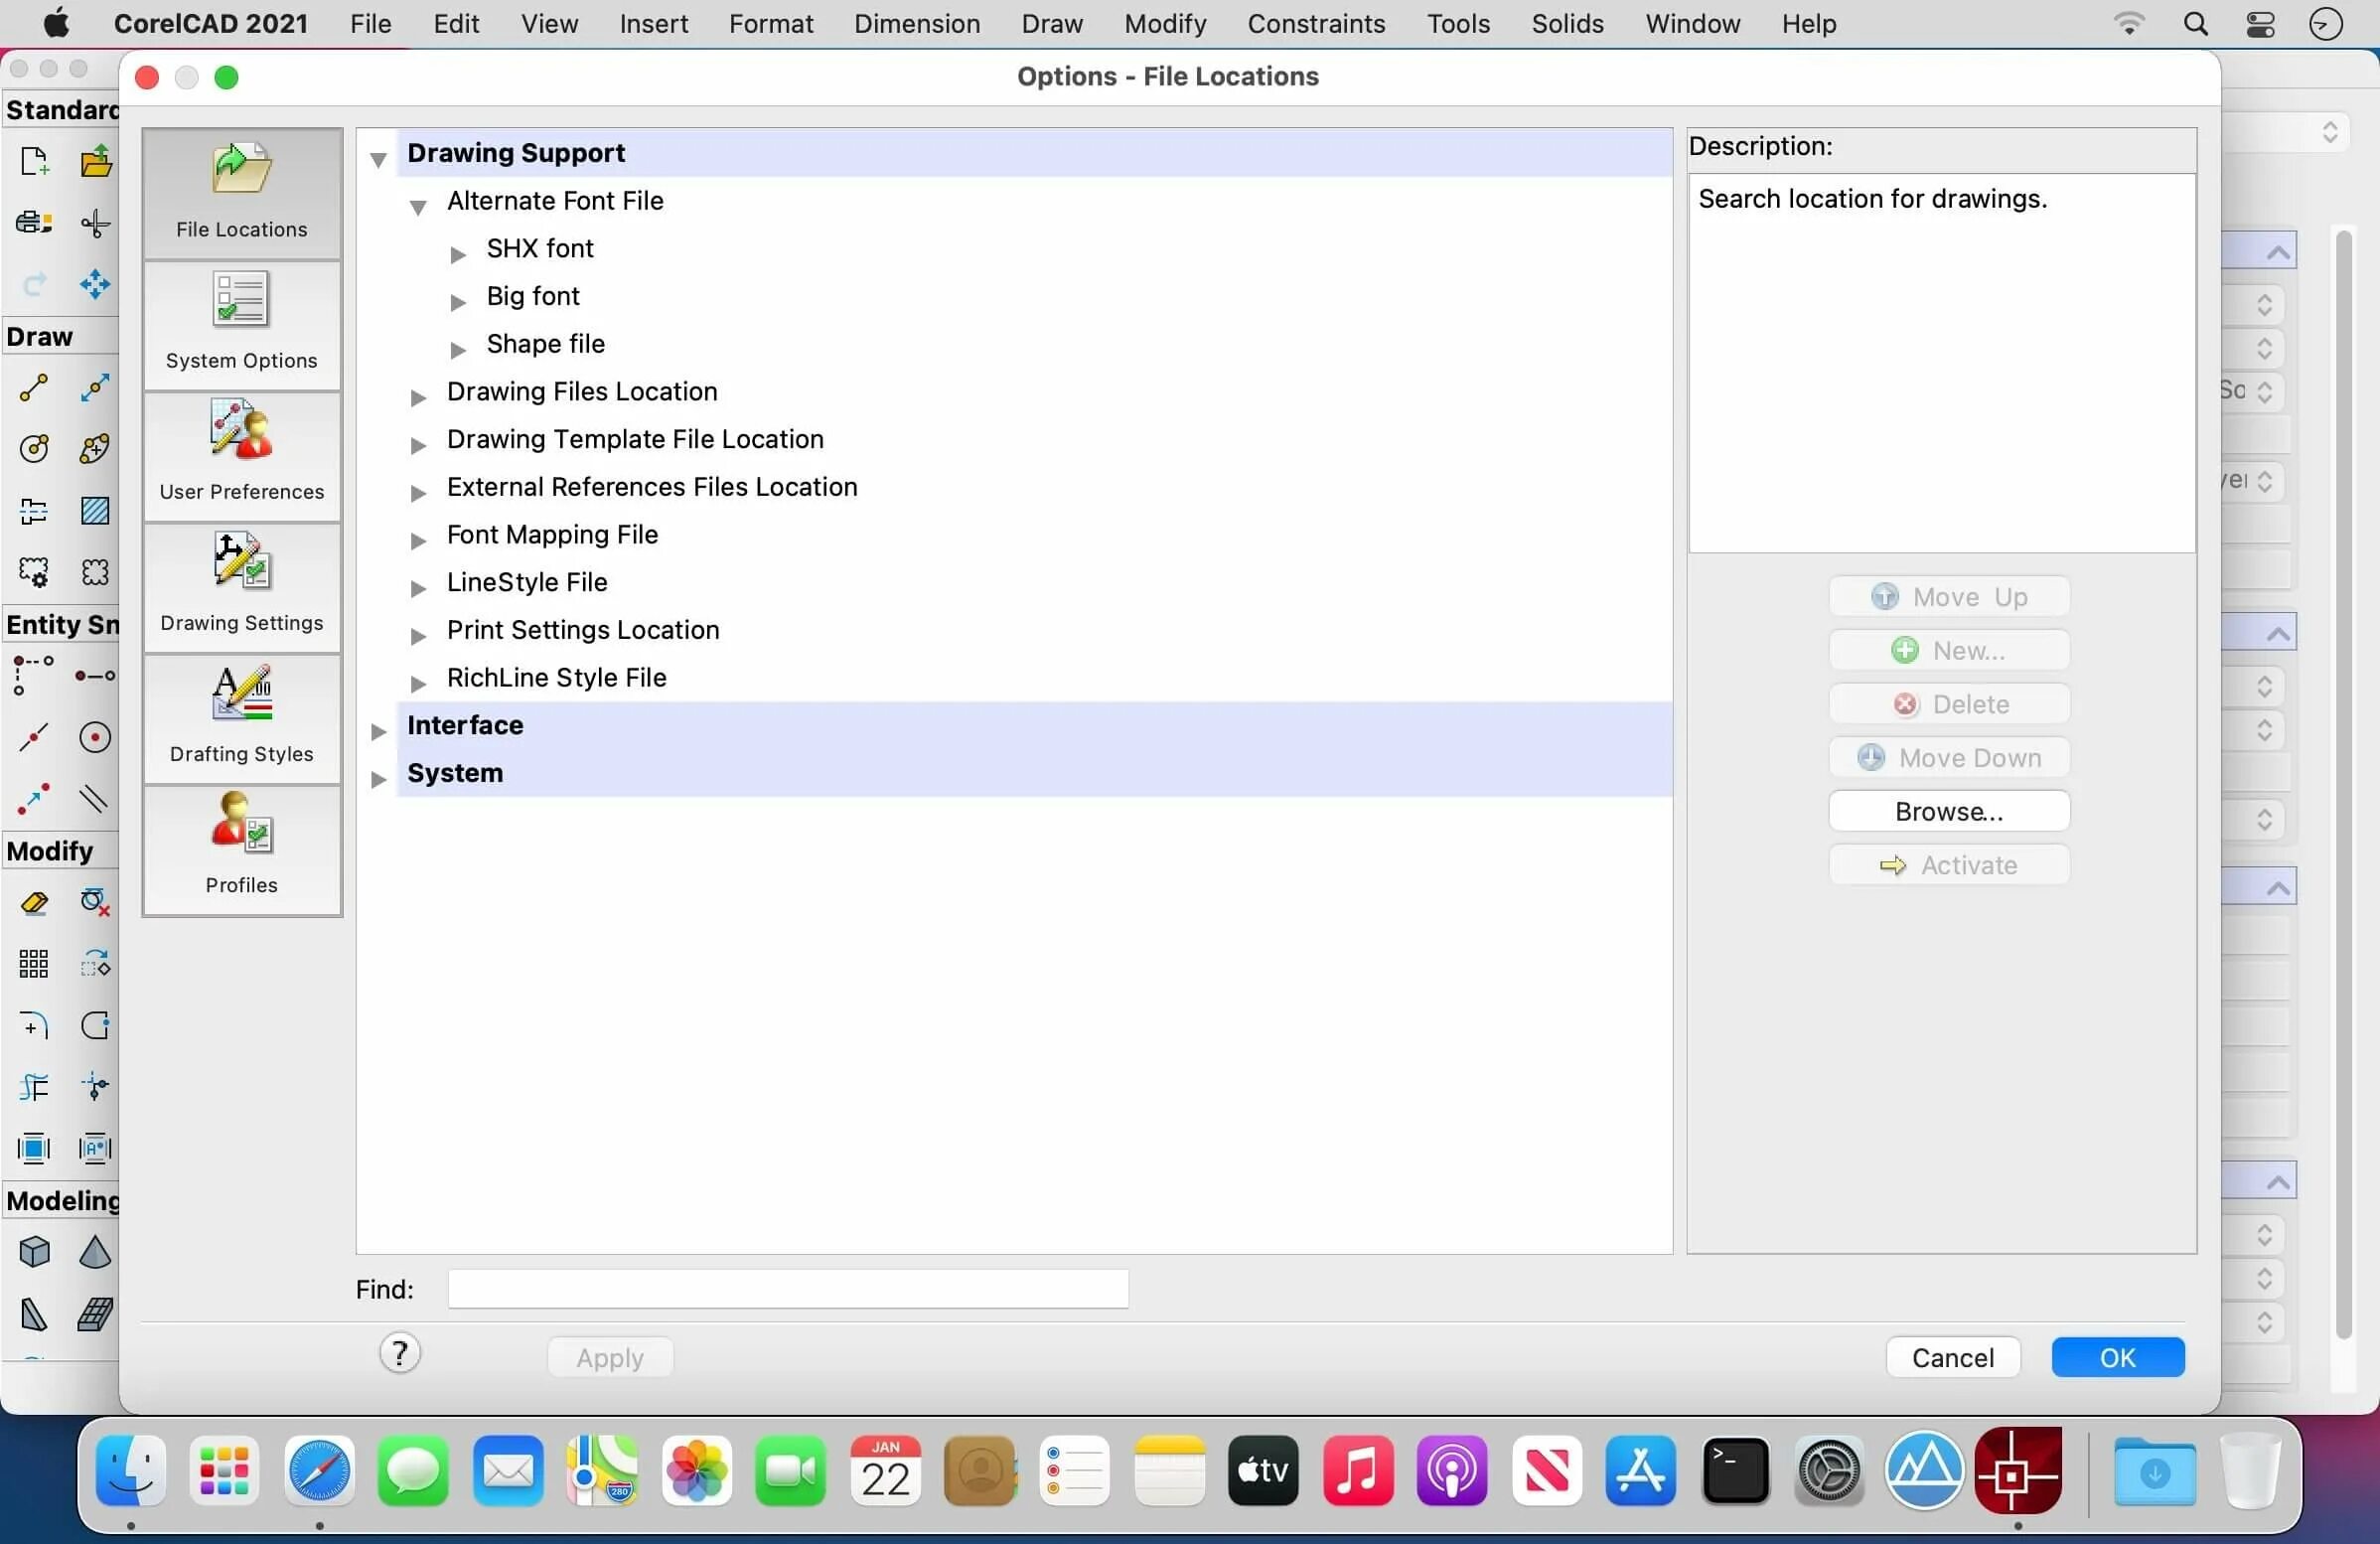Viewport: 2380px width, 1544px height.
Task: Open CorelCAD icon in the Dock
Action: tap(2017, 1472)
